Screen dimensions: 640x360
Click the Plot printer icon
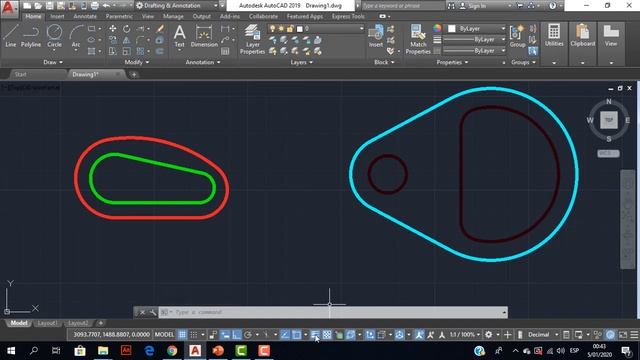tap(95, 6)
